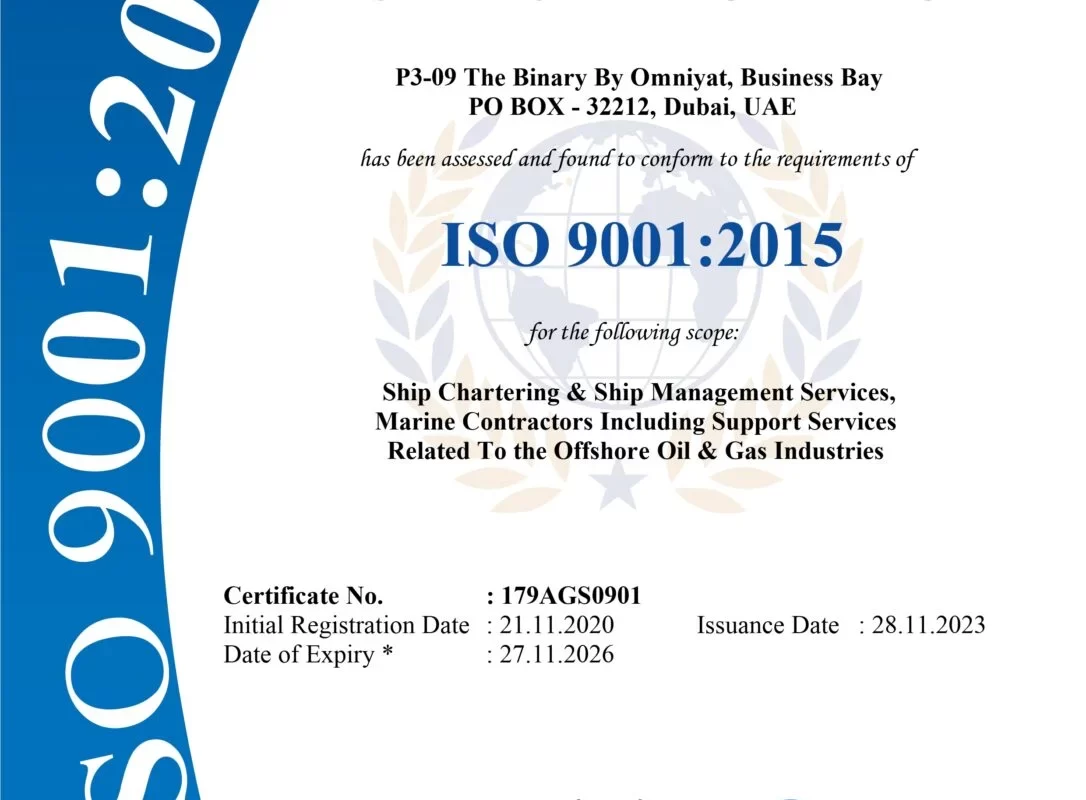Click the 'Certificate No.' label
Screen dimensions: 1086x800
pos(303,596)
